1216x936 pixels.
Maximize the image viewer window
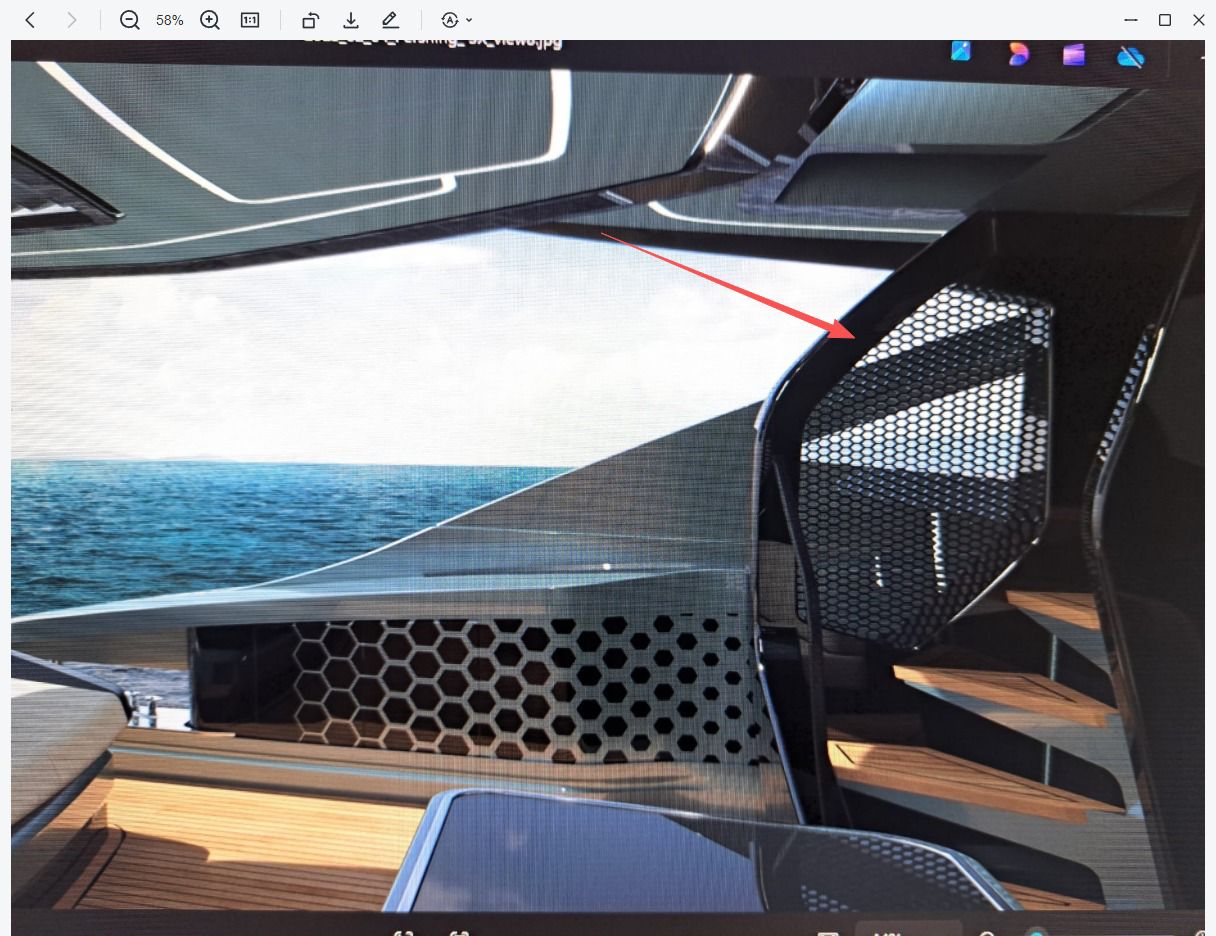(x=1165, y=20)
